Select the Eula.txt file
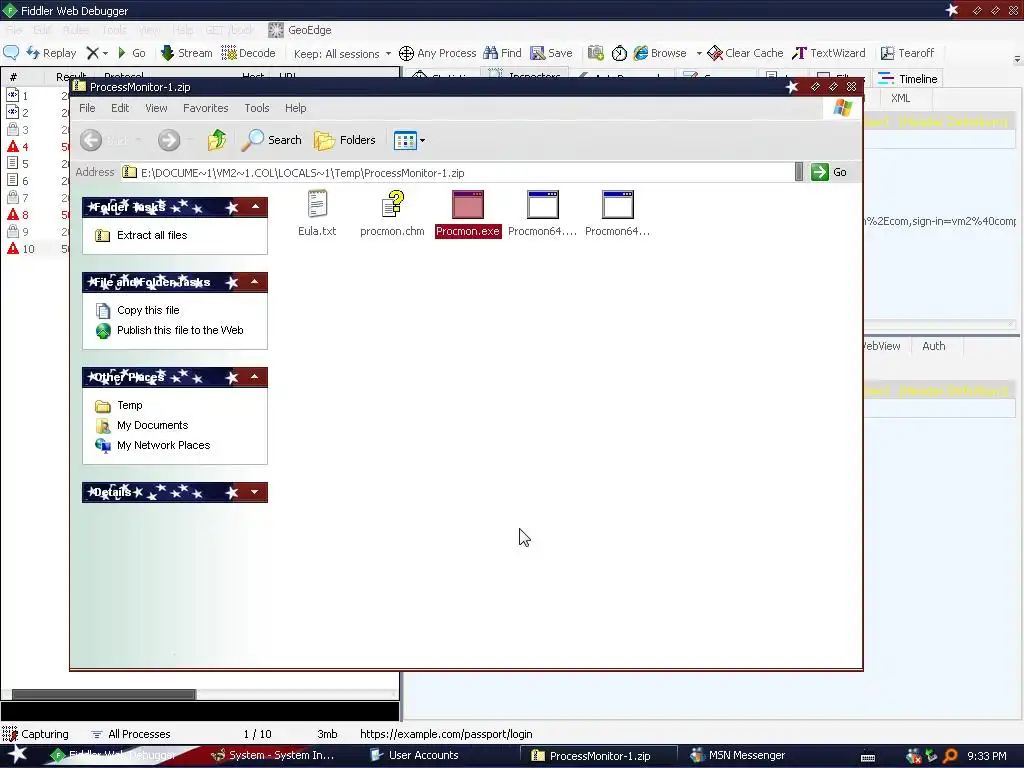 [317, 214]
